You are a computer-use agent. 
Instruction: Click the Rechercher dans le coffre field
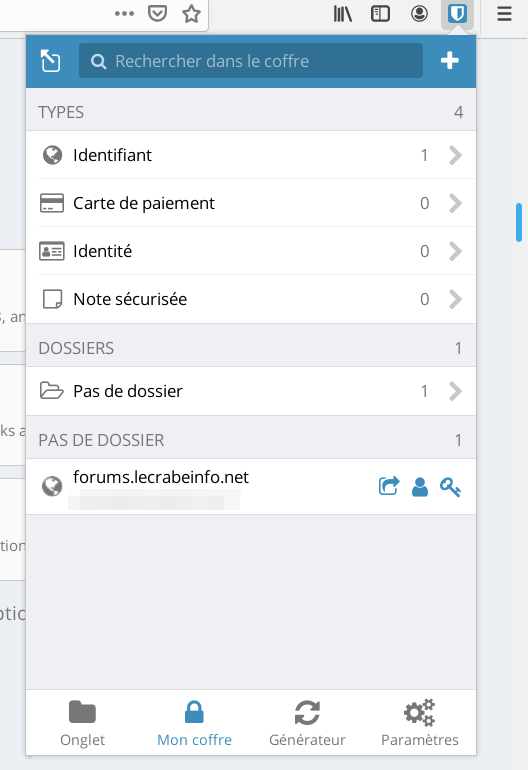250,61
